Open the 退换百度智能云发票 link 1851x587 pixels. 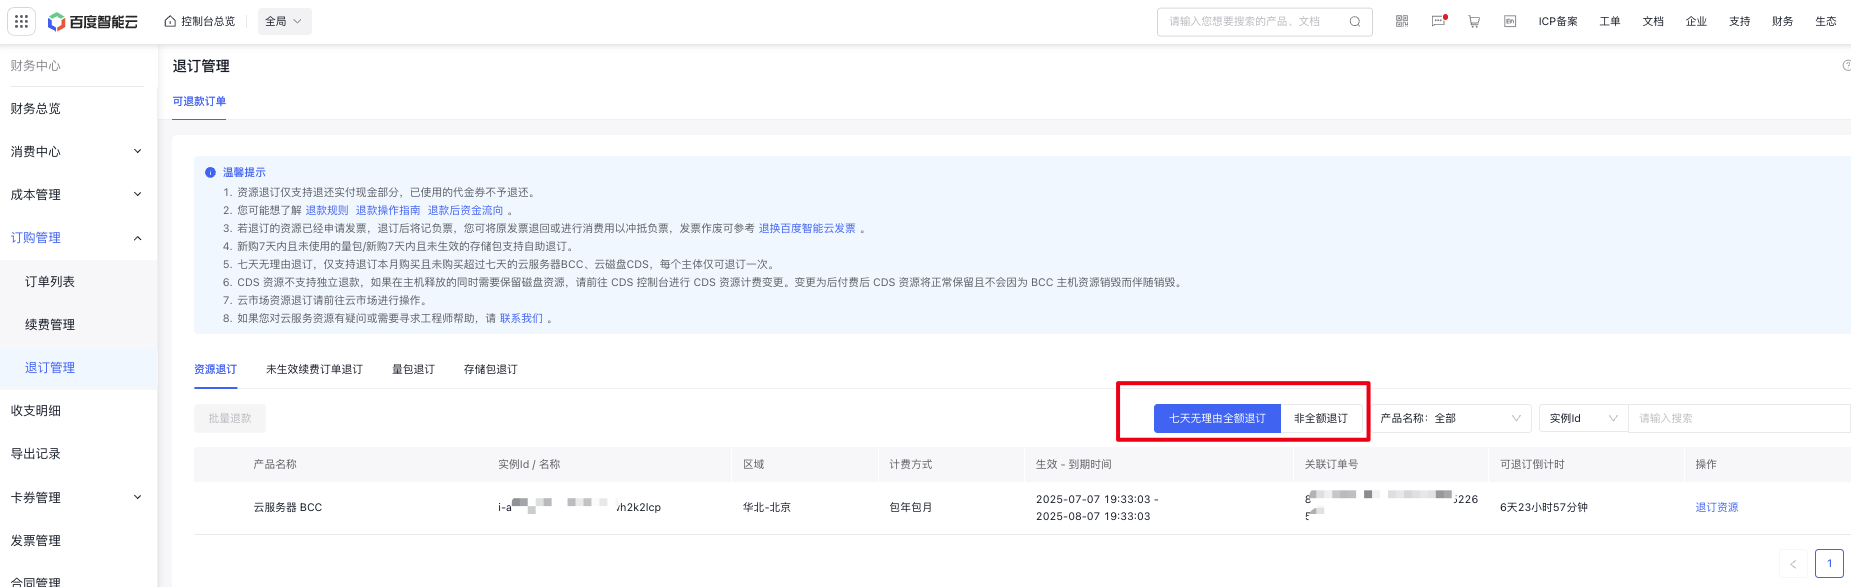coord(807,228)
